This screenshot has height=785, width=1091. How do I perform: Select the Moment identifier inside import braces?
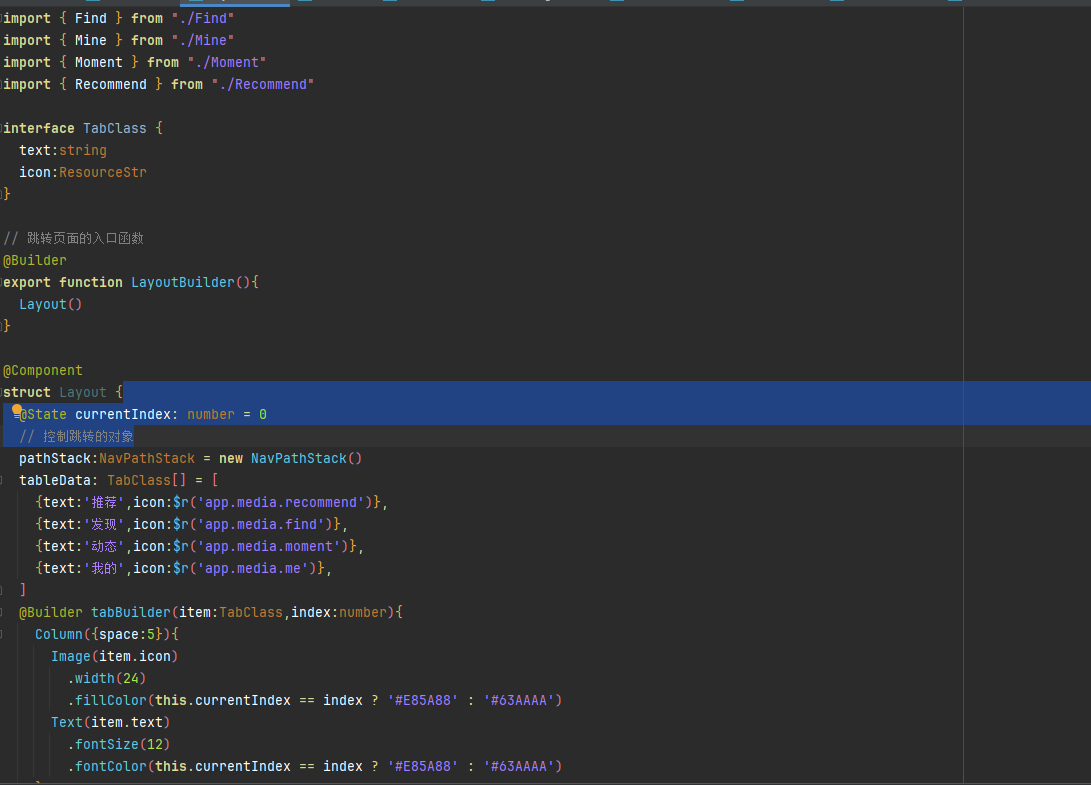click(99, 63)
